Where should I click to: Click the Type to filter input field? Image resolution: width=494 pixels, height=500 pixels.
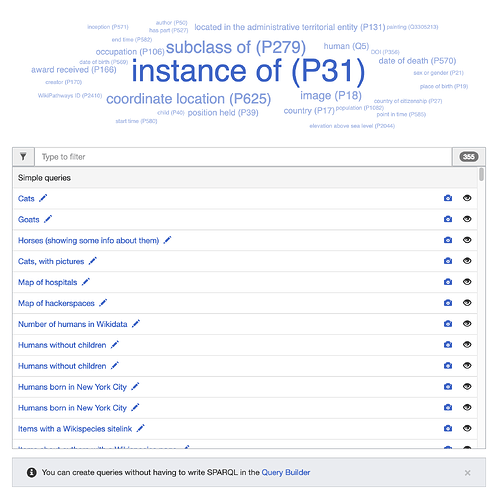pos(243,157)
